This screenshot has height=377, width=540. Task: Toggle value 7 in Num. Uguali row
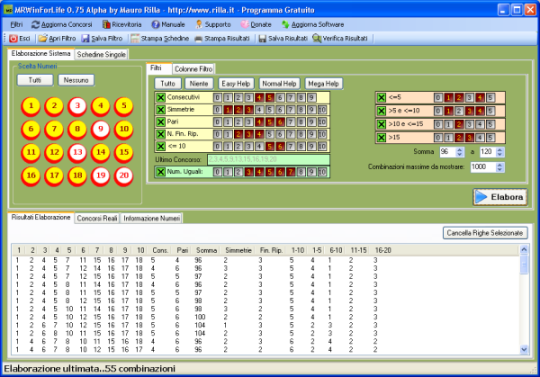pos(291,171)
